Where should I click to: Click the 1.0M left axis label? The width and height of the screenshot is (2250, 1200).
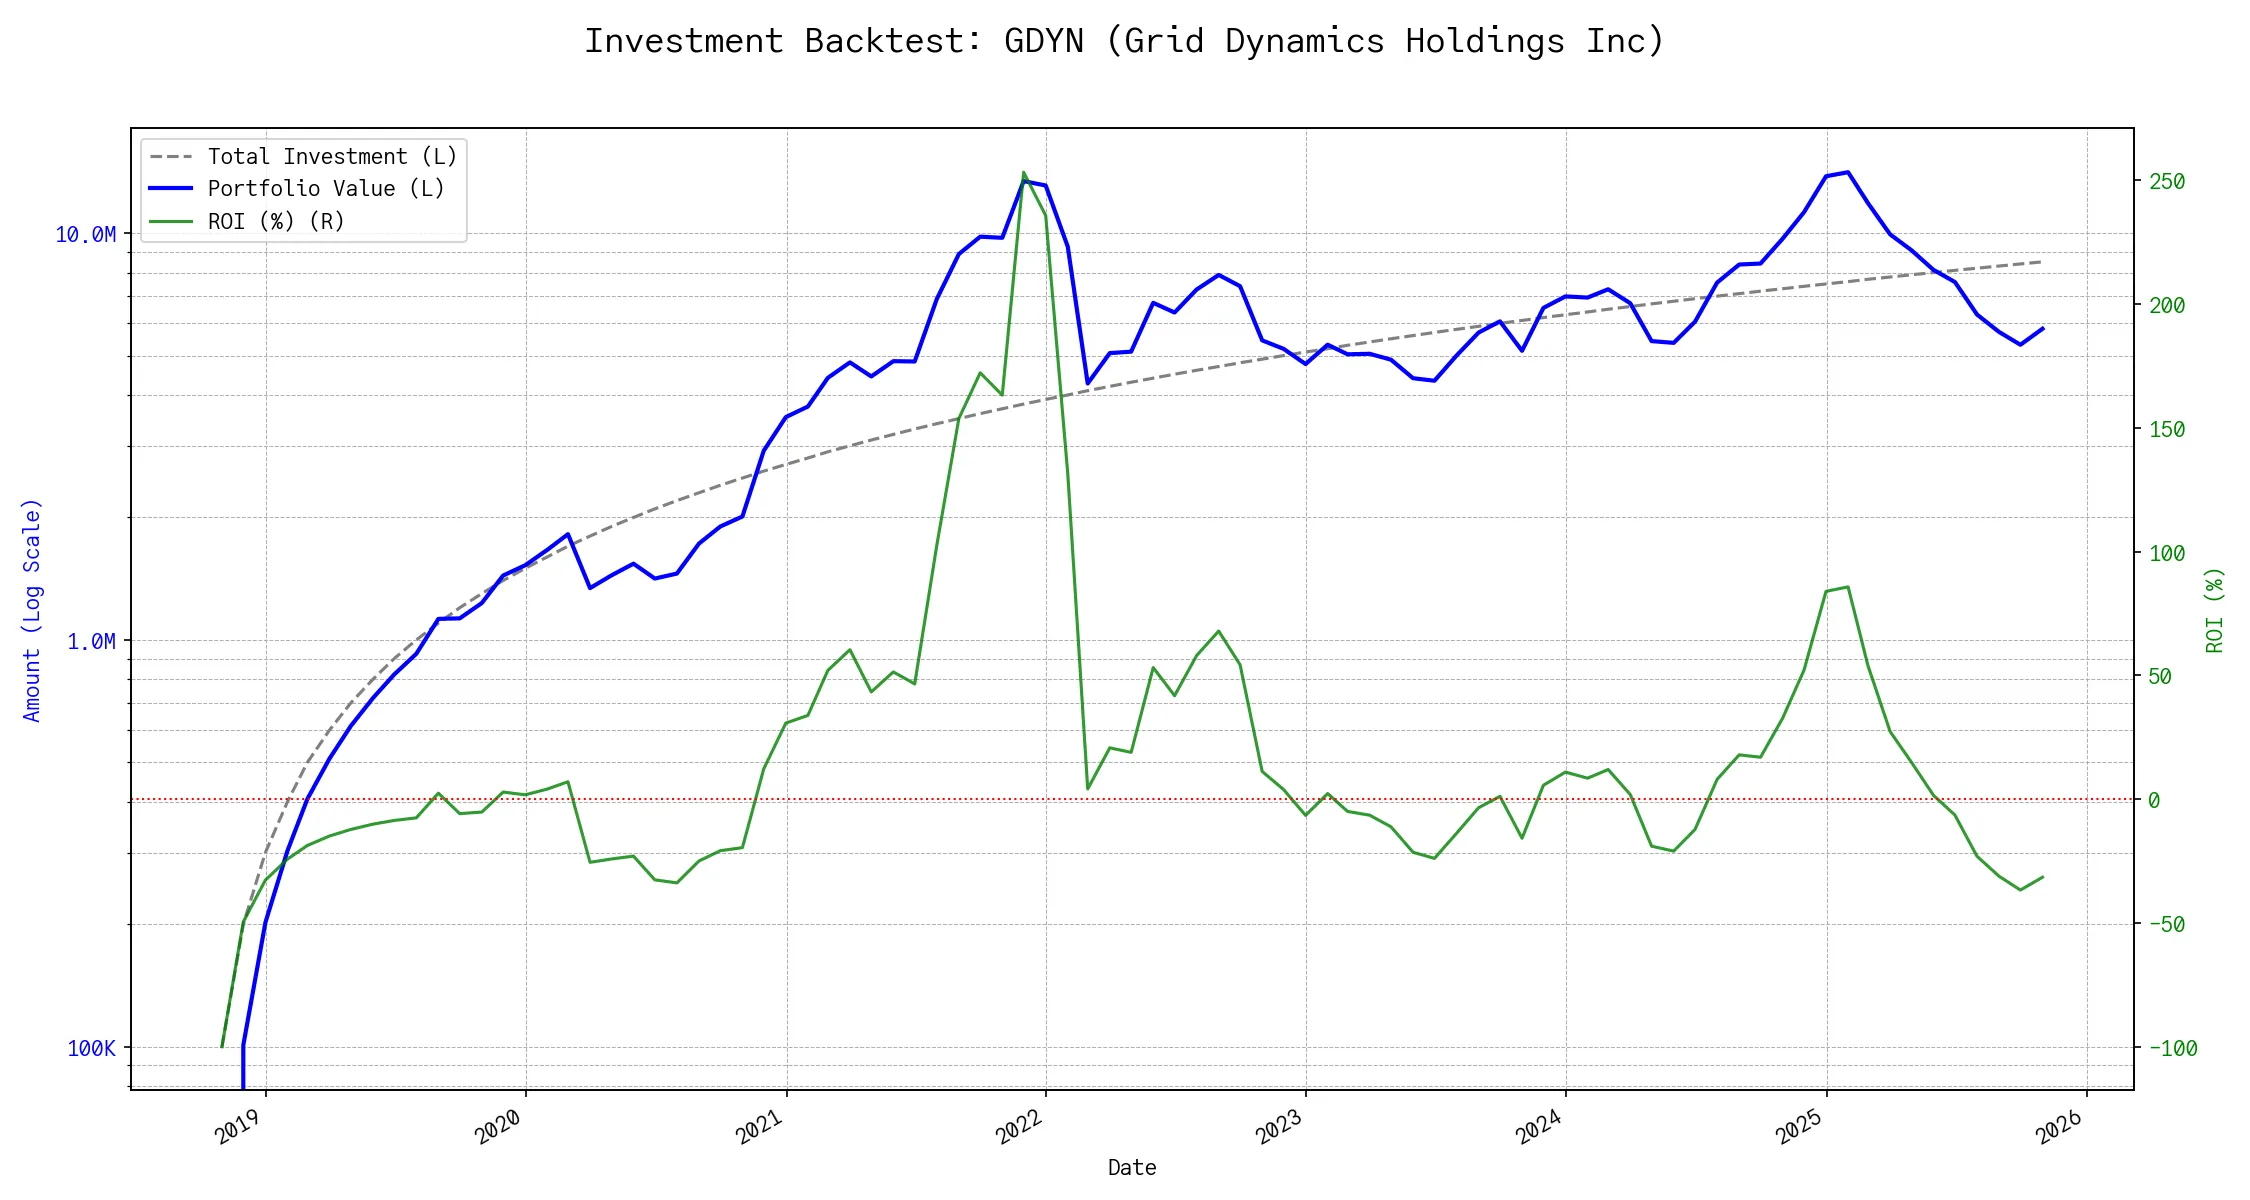tap(91, 642)
